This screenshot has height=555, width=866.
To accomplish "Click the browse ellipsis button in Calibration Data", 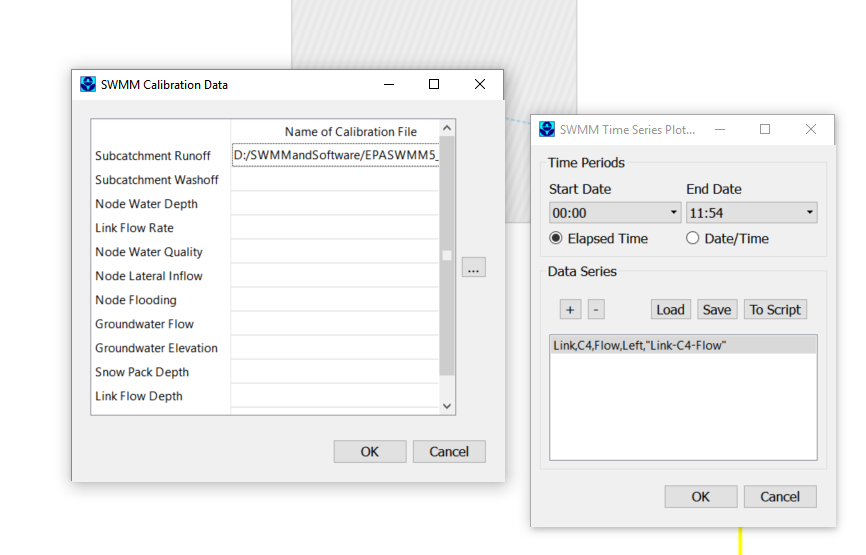I will pyautogui.click(x=473, y=267).
